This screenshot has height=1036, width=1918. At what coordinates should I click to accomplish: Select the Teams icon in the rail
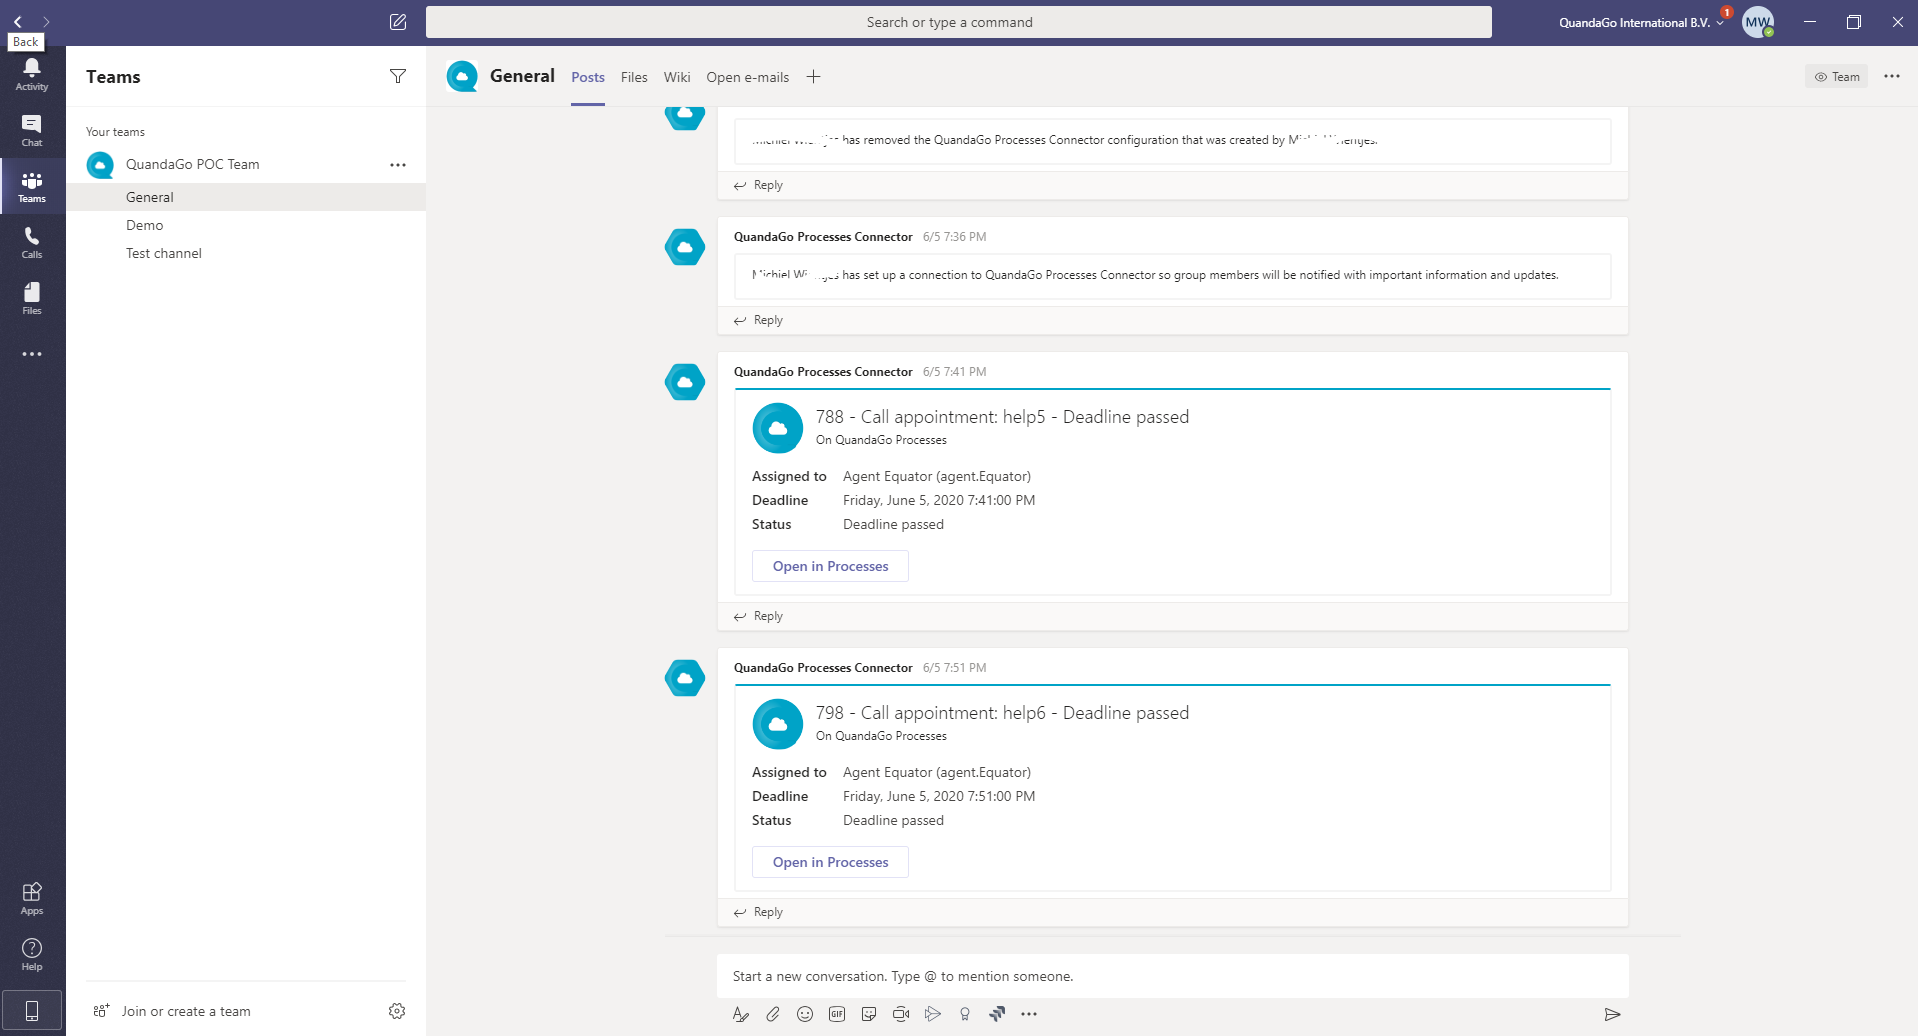coord(32,186)
